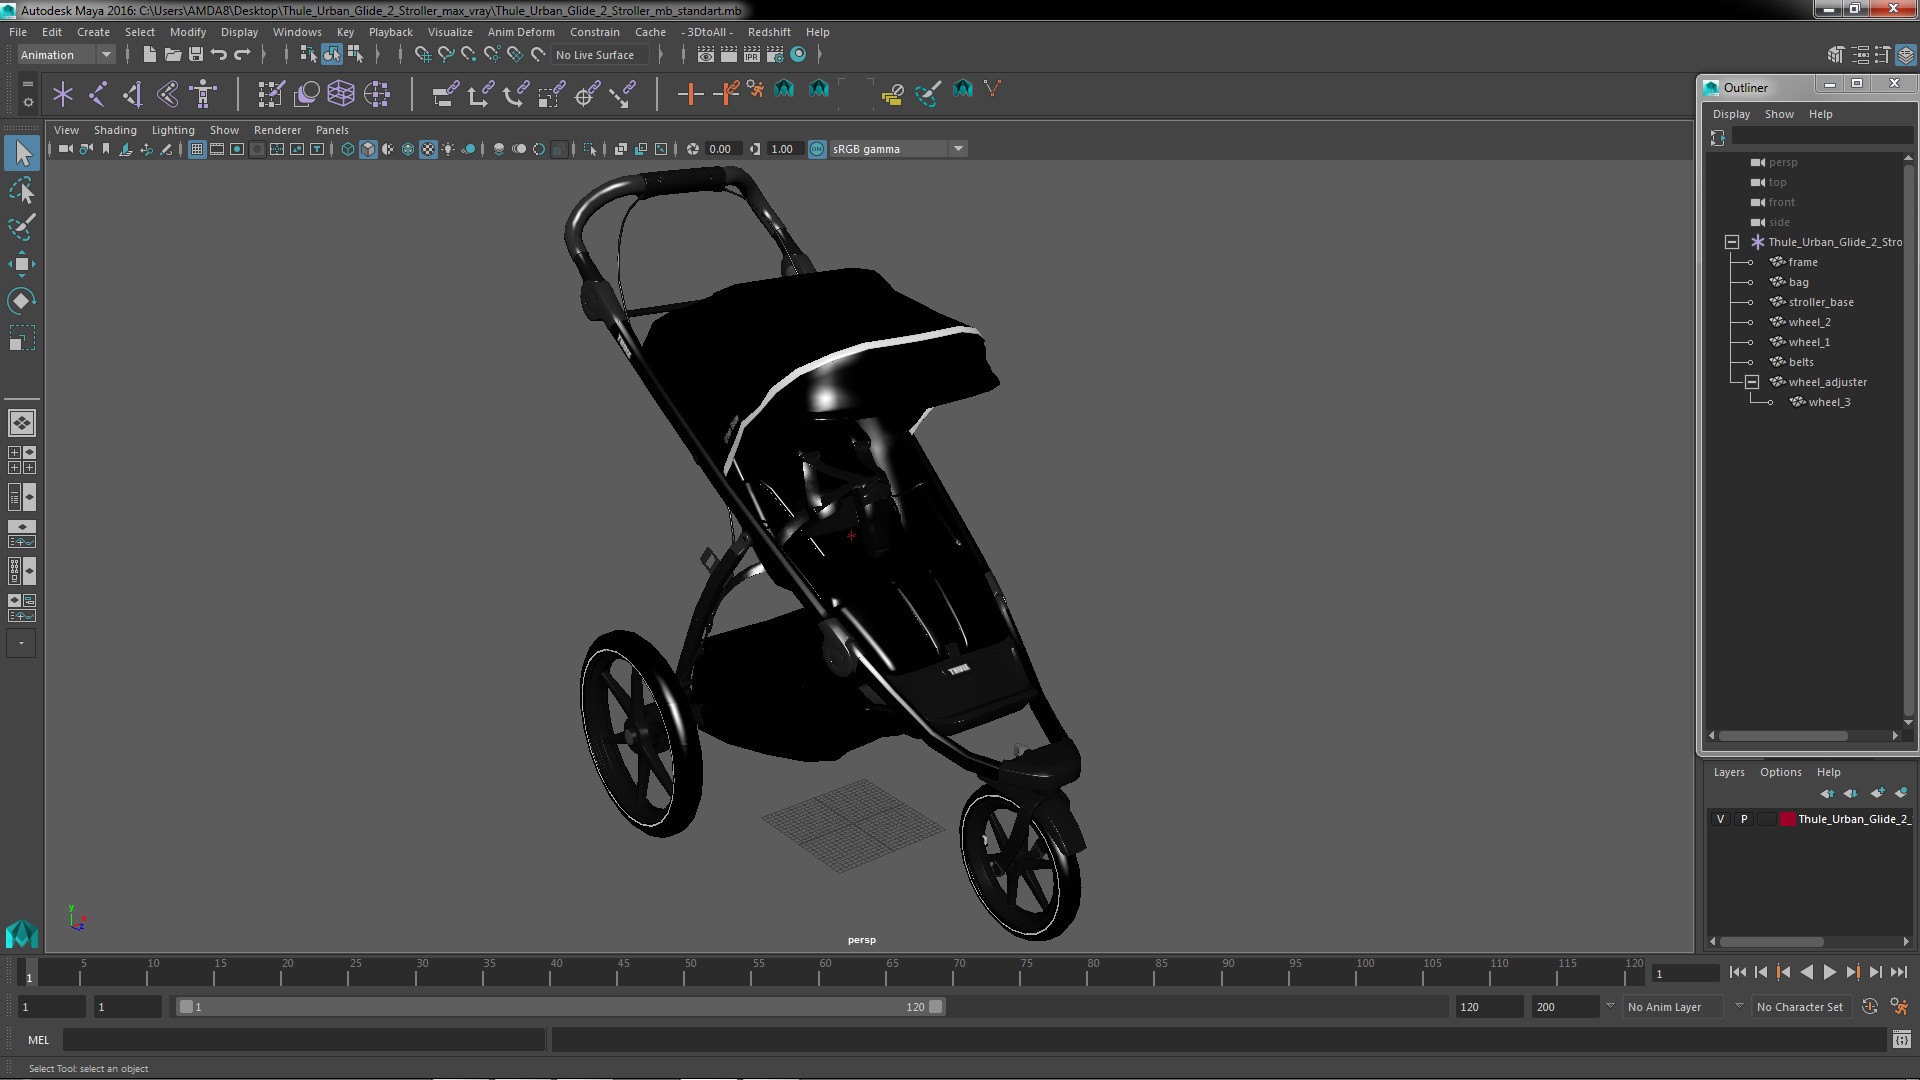The width and height of the screenshot is (1920, 1080).
Task: Open the Animation menu set dropdown
Action: (x=66, y=55)
